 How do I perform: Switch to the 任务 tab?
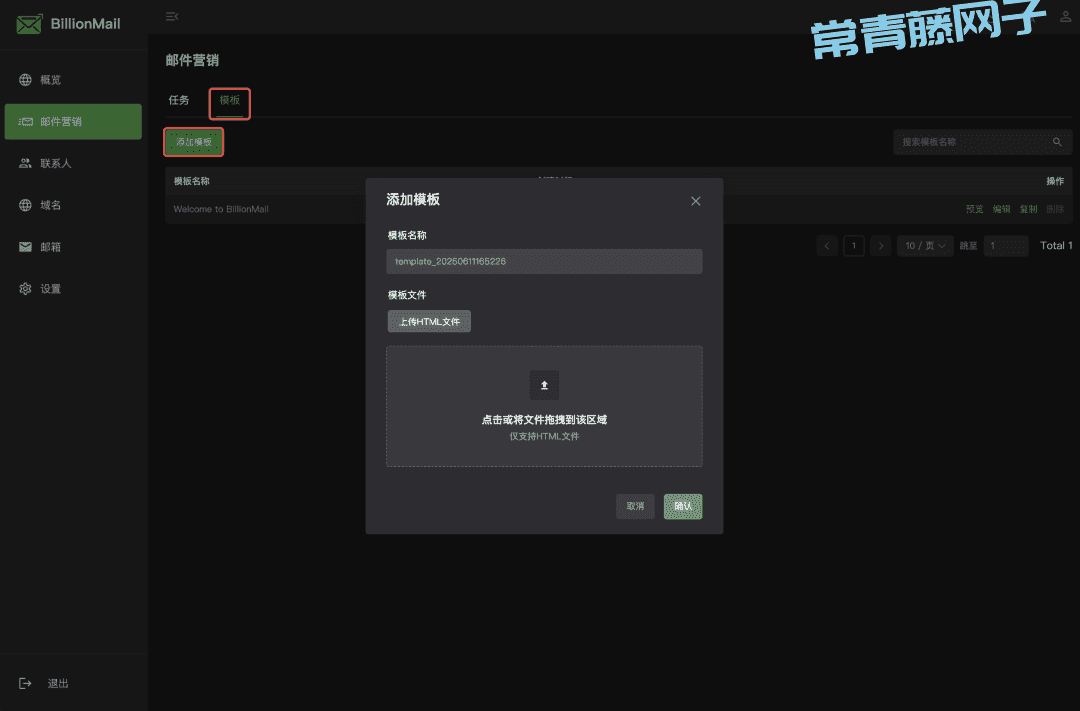179,101
